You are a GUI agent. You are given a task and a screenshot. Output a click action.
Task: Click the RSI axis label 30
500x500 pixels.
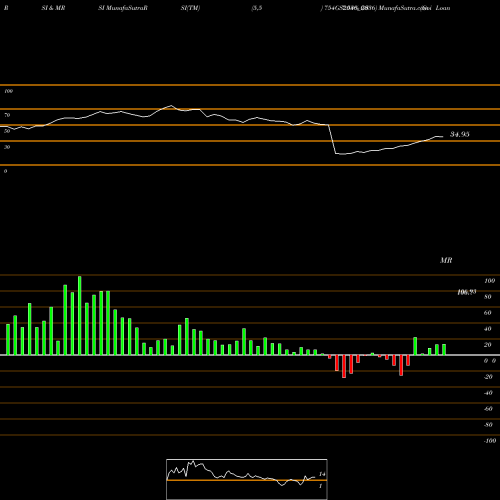(7, 147)
